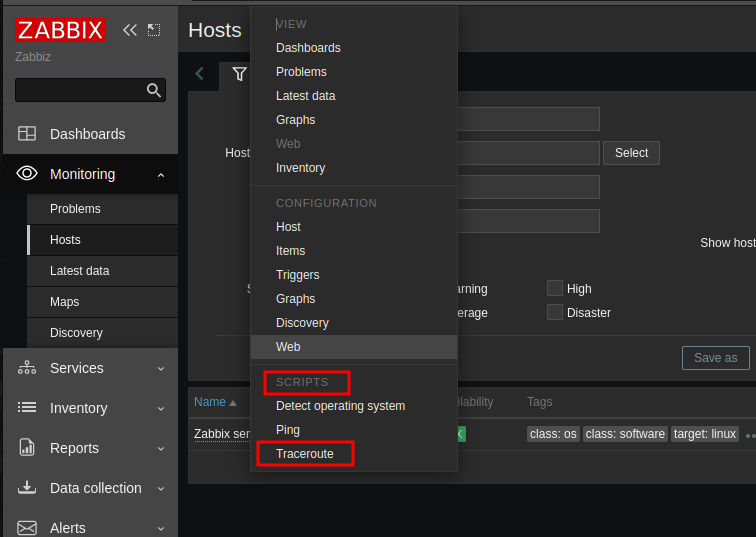Collapse sidebar with double-chevron icon
This screenshot has height=537, width=756.
coord(130,30)
